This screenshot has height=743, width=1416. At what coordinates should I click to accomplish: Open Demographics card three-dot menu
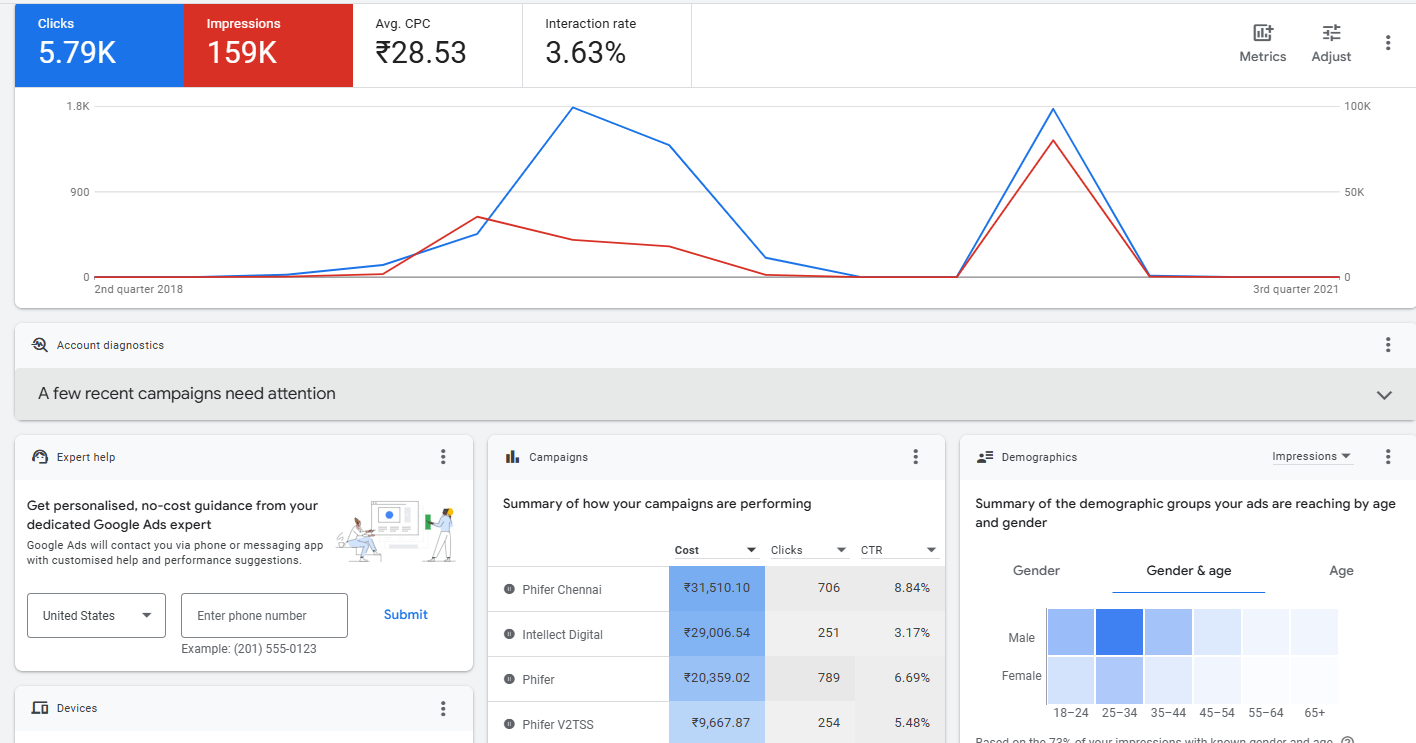(1388, 457)
